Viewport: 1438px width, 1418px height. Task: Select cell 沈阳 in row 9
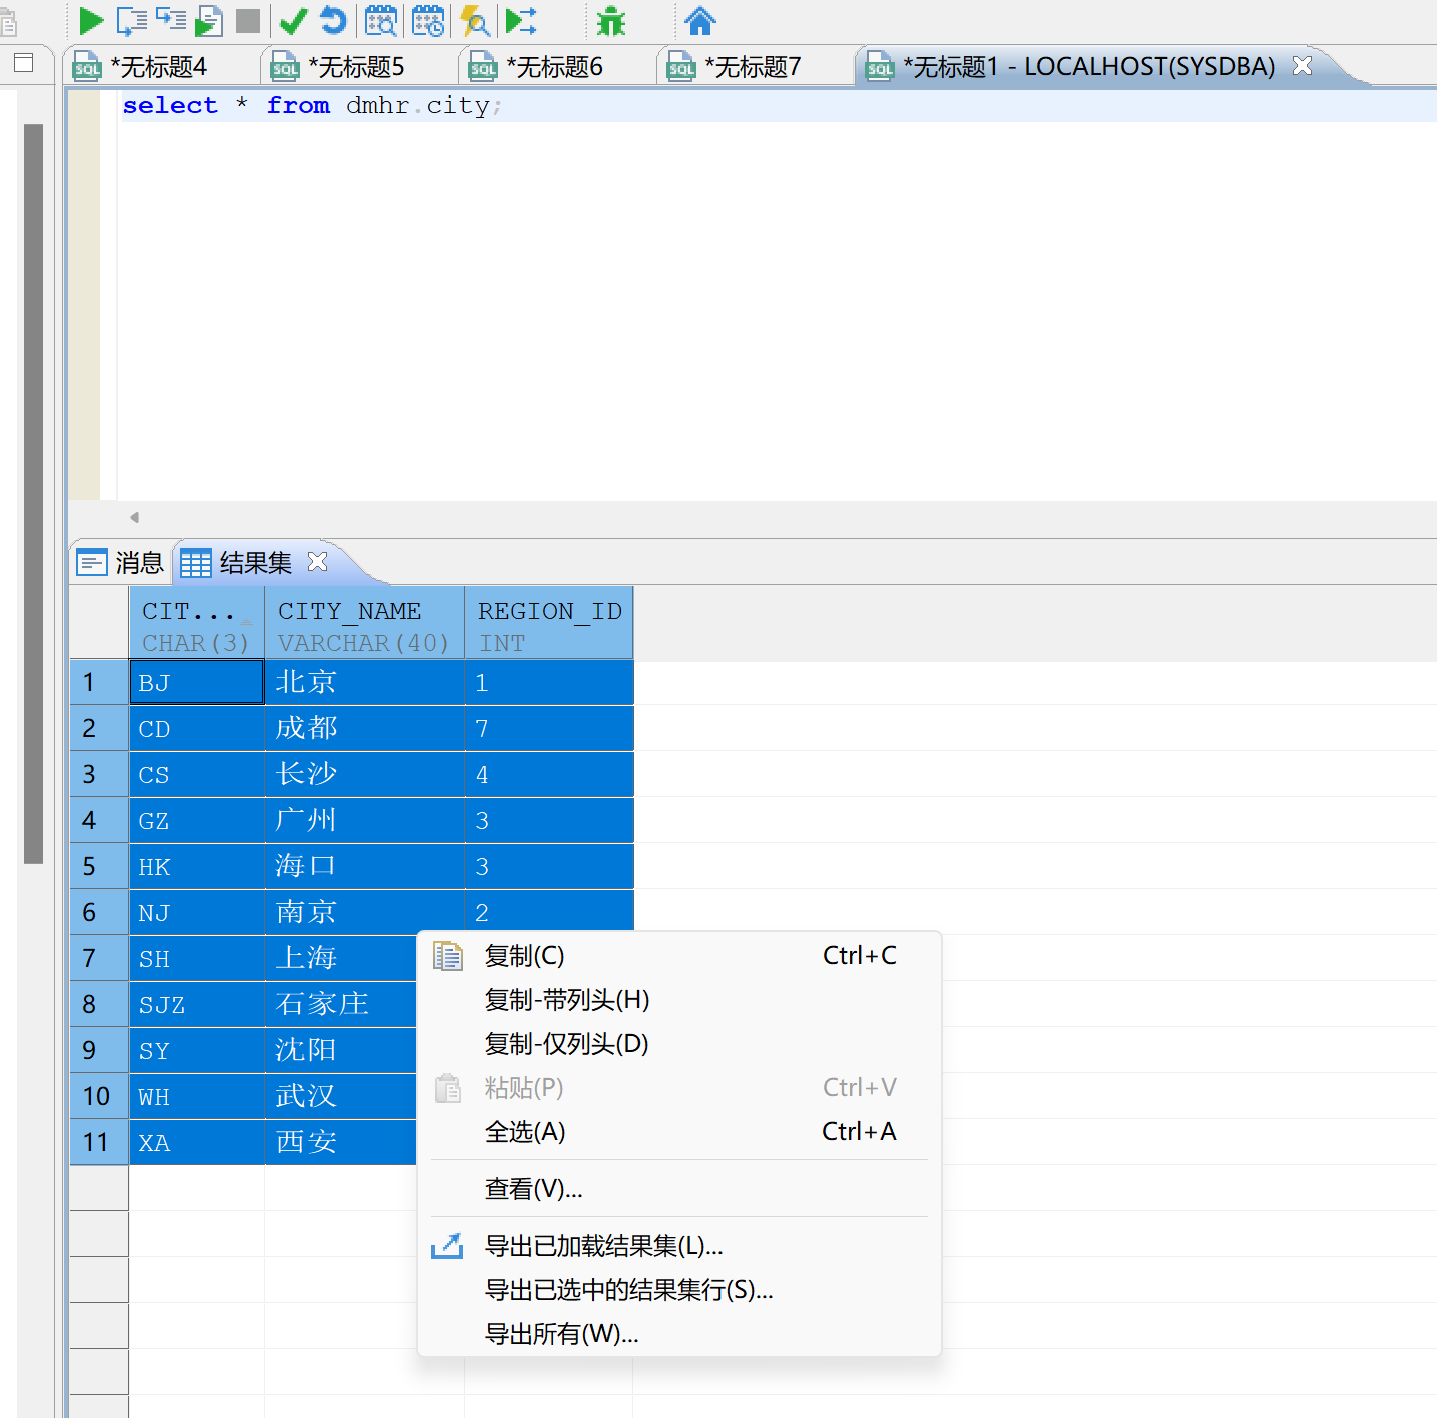pos(340,1050)
